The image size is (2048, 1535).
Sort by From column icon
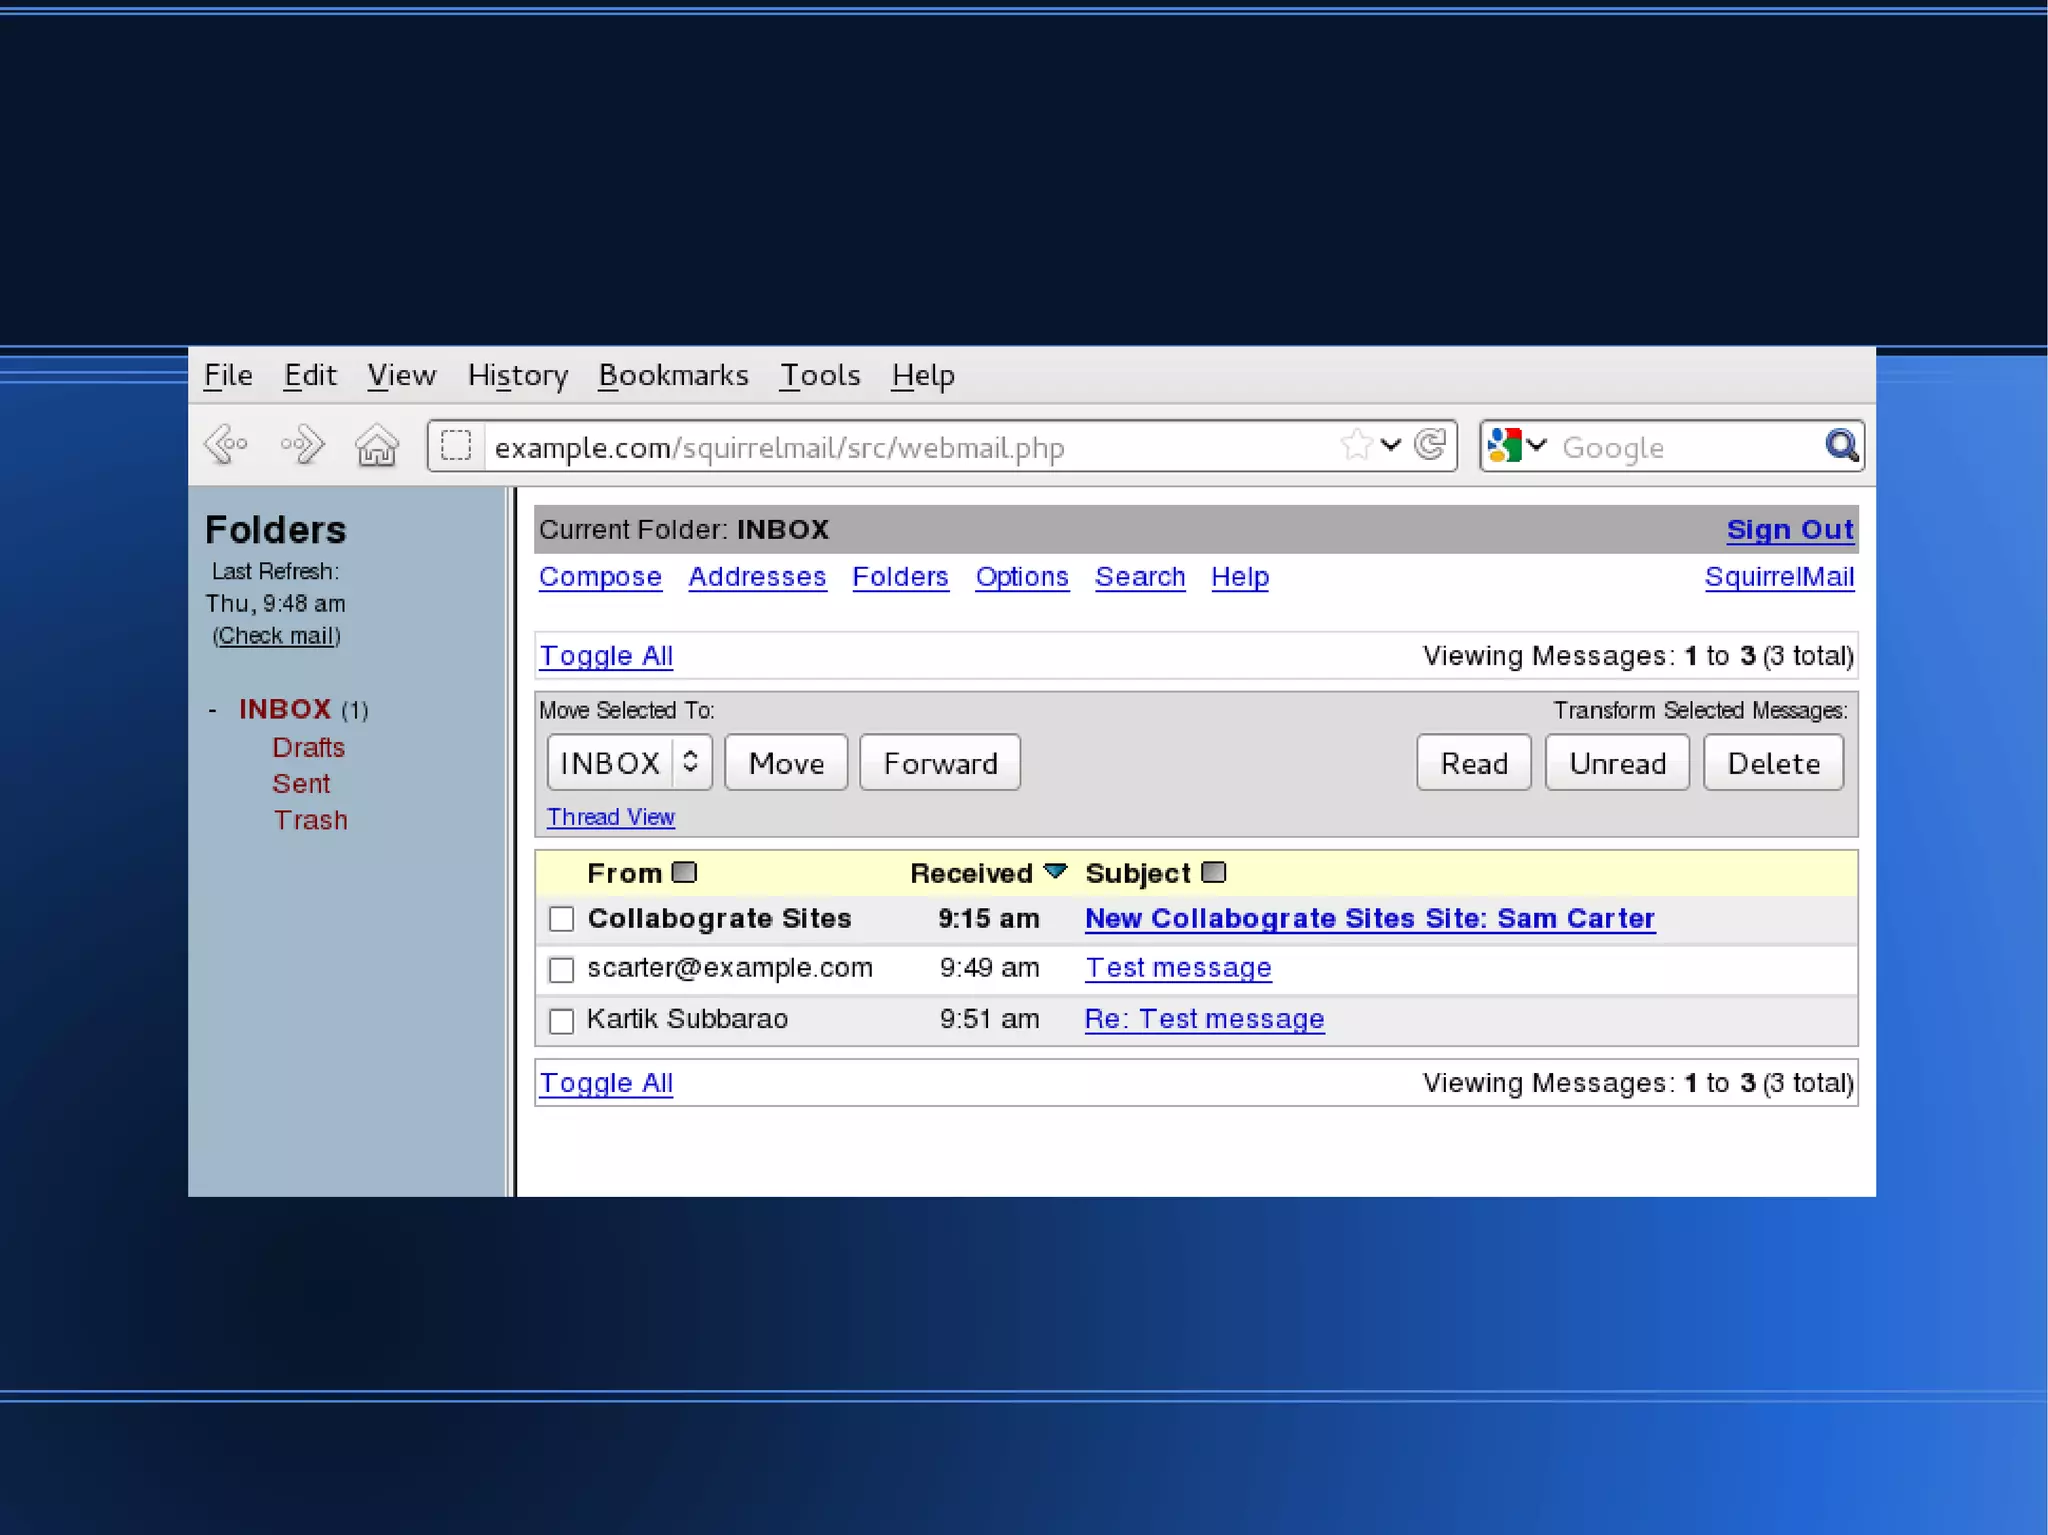pos(685,872)
